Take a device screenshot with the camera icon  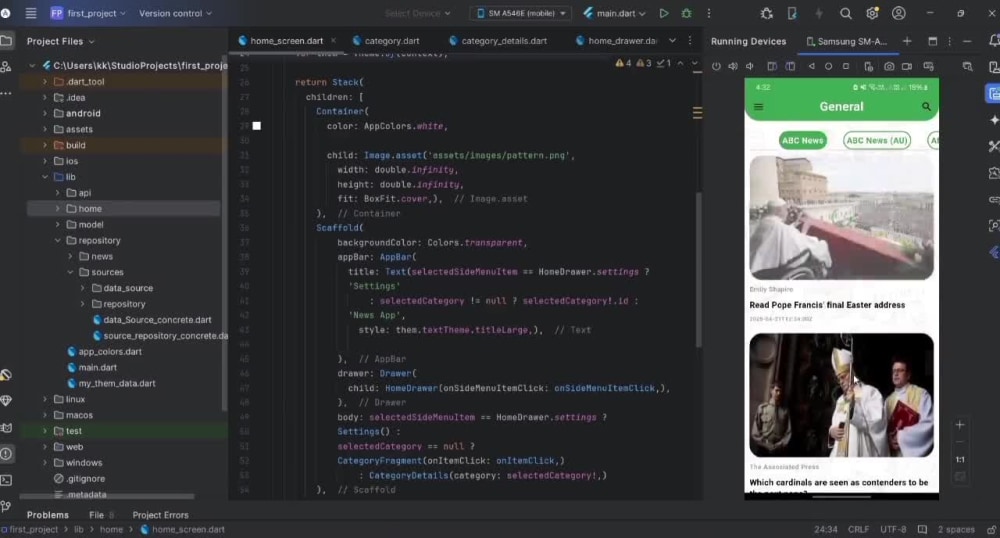pos(889,66)
